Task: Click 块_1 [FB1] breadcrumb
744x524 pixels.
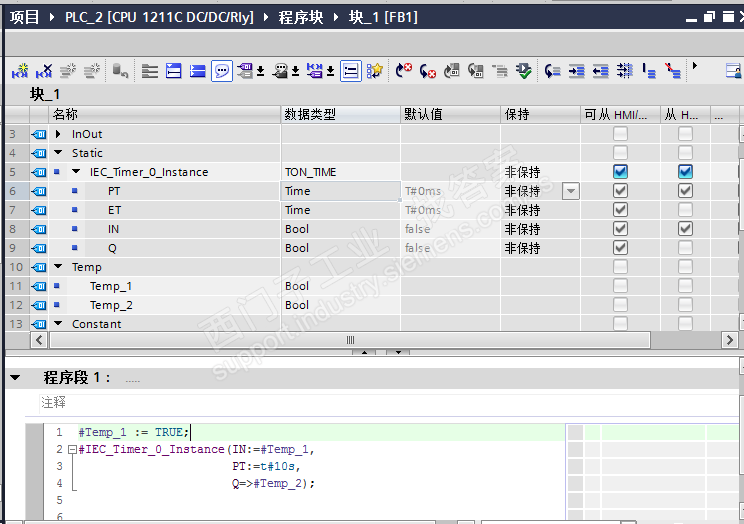Action: coord(383,18)
